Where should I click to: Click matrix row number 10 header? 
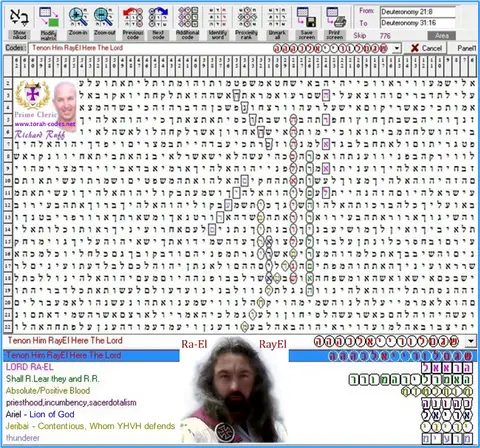[x=8, y=181]
